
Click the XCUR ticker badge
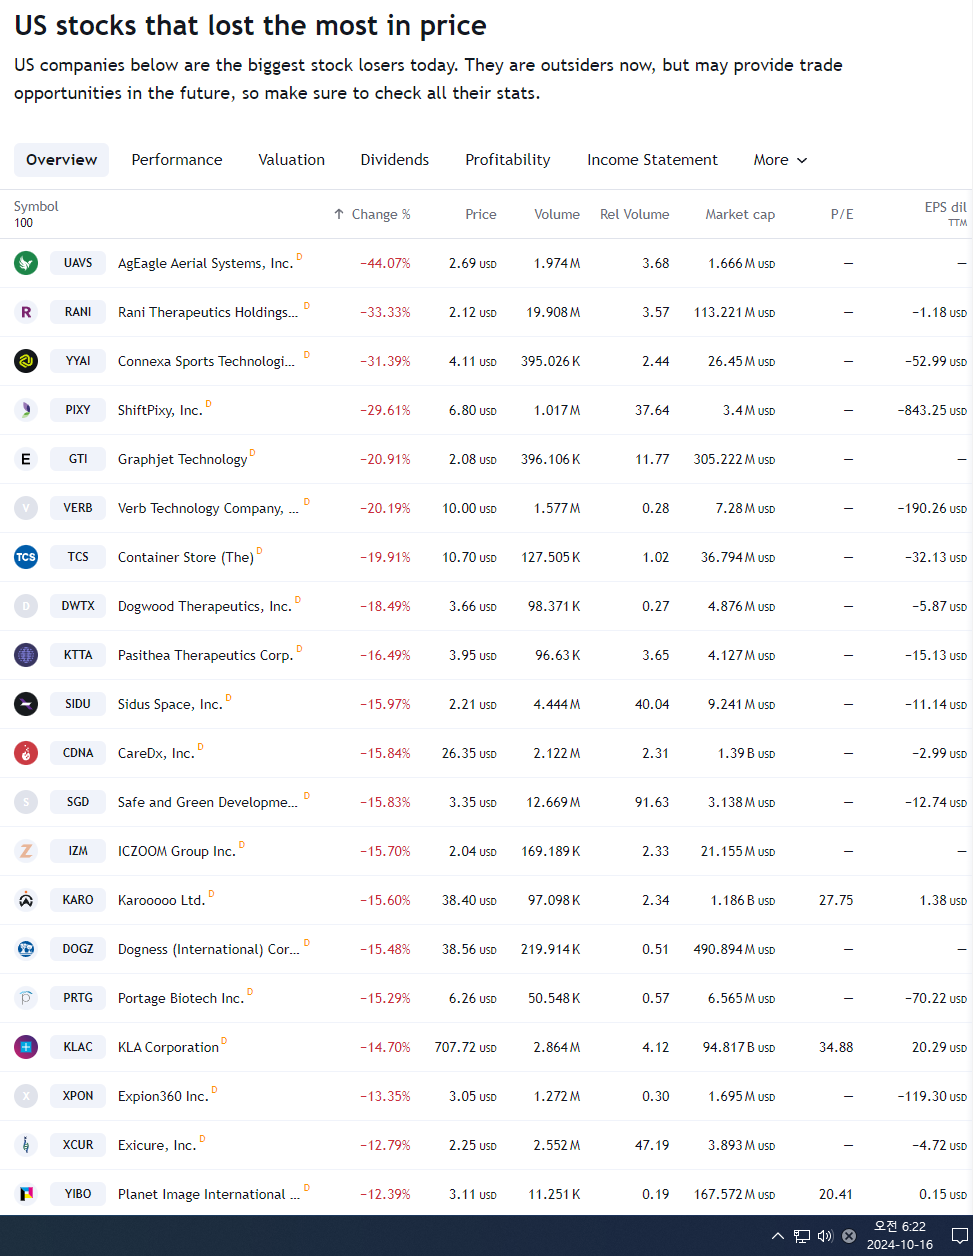click(x=78, y=1145)
